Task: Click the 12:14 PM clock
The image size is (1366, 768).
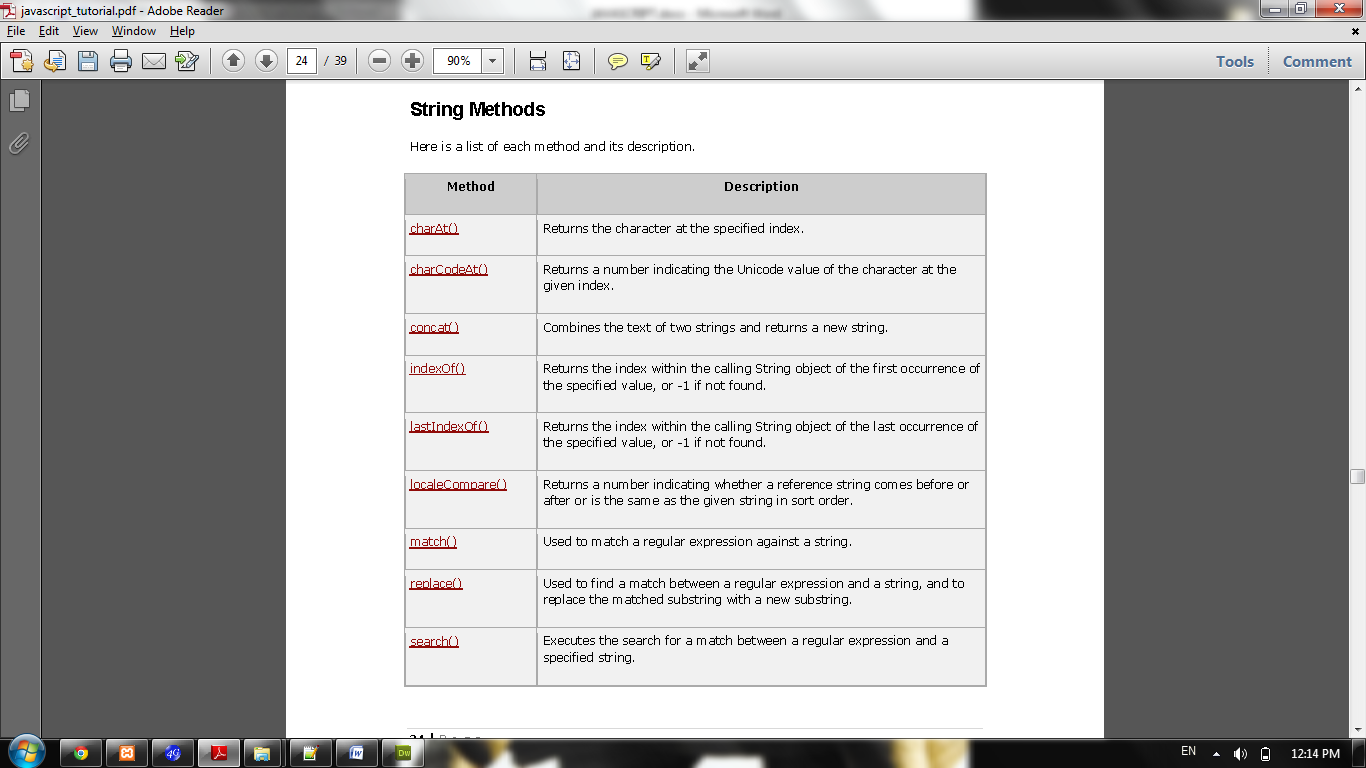Action: 1315,753
